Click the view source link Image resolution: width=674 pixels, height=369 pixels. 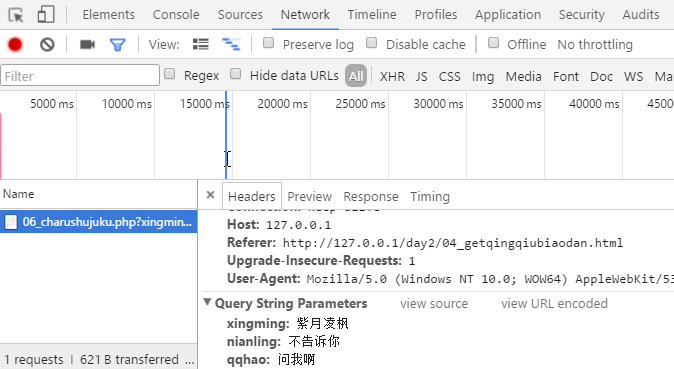[x=434, y=304]
